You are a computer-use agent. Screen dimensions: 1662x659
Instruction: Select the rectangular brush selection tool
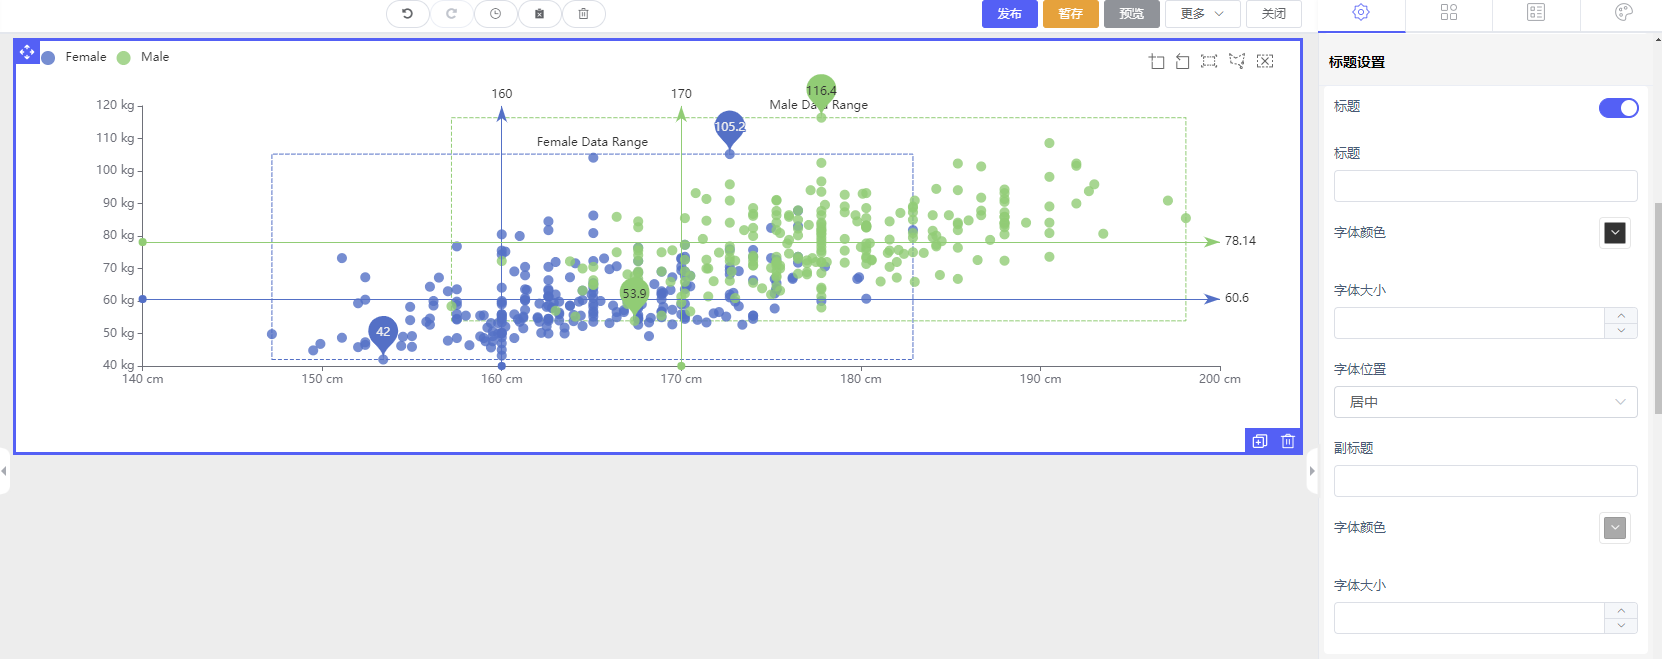[x=1209, y=62]
